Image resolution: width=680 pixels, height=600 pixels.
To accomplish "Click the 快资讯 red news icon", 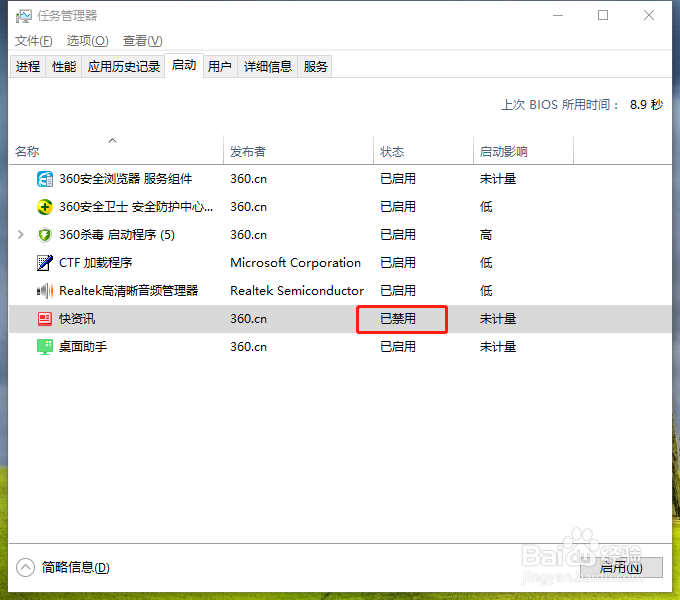I will [x=45, y=319].
